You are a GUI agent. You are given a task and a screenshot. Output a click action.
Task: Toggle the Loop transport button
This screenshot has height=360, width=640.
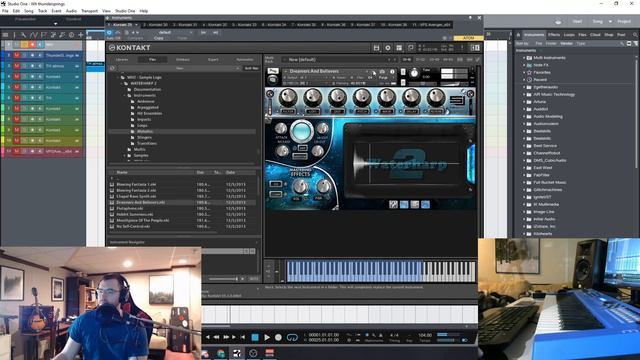tap(292, 337)
